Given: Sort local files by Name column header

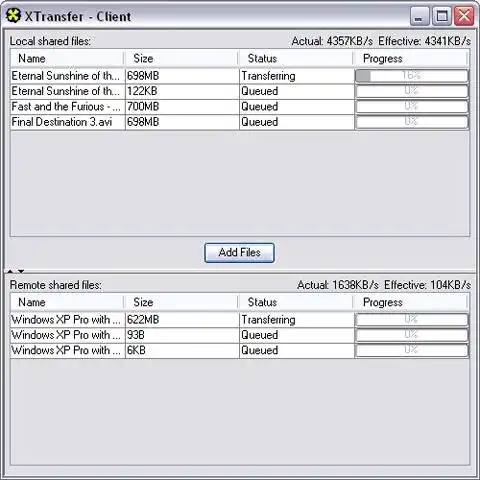Looking at the screenshot, I should tap(67, 58).
